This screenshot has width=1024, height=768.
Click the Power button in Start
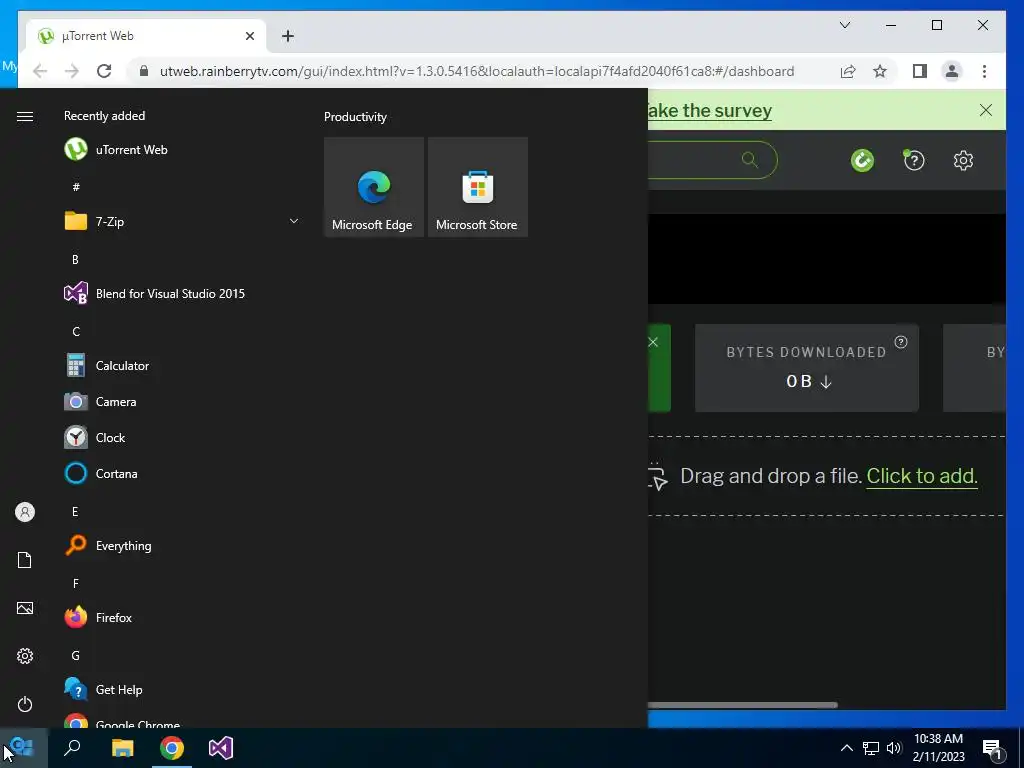25,704
